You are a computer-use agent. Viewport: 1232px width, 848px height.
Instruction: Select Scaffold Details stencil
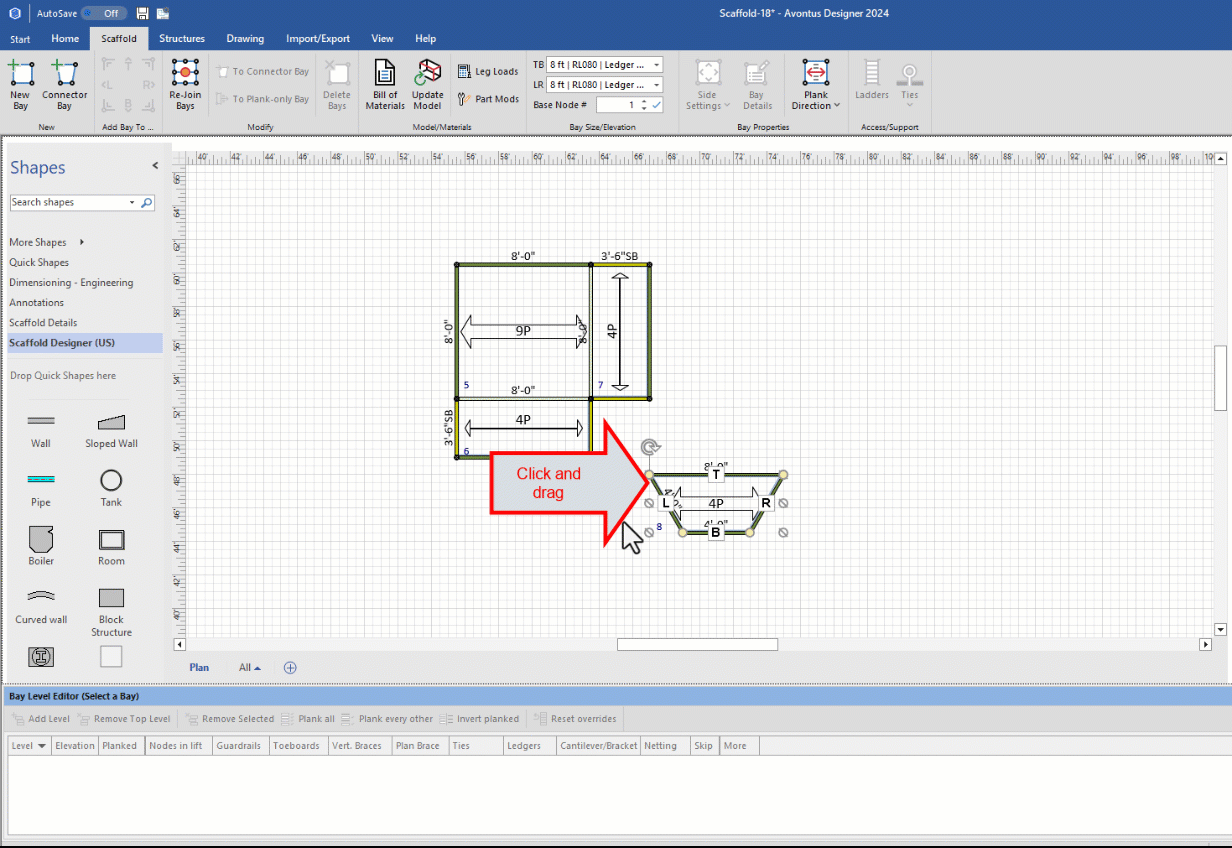point(43,323)
